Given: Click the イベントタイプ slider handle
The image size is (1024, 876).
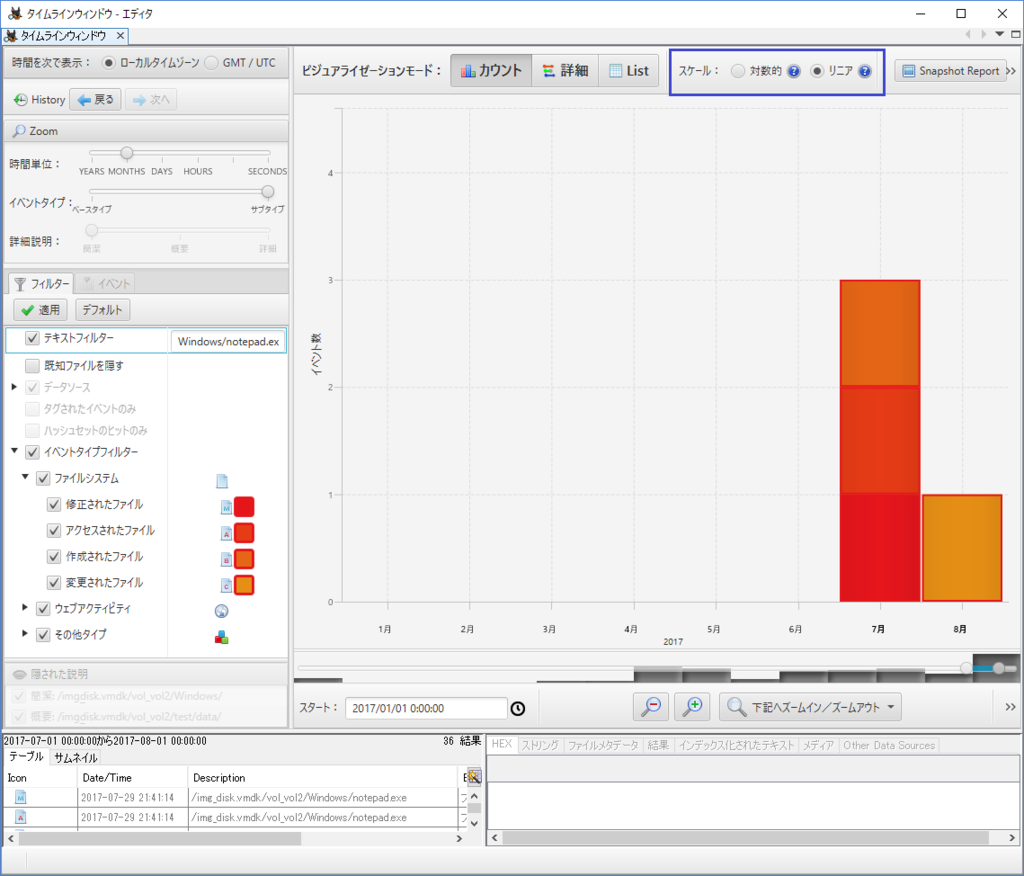Looking at the screenshot, I should click(268, 192).
